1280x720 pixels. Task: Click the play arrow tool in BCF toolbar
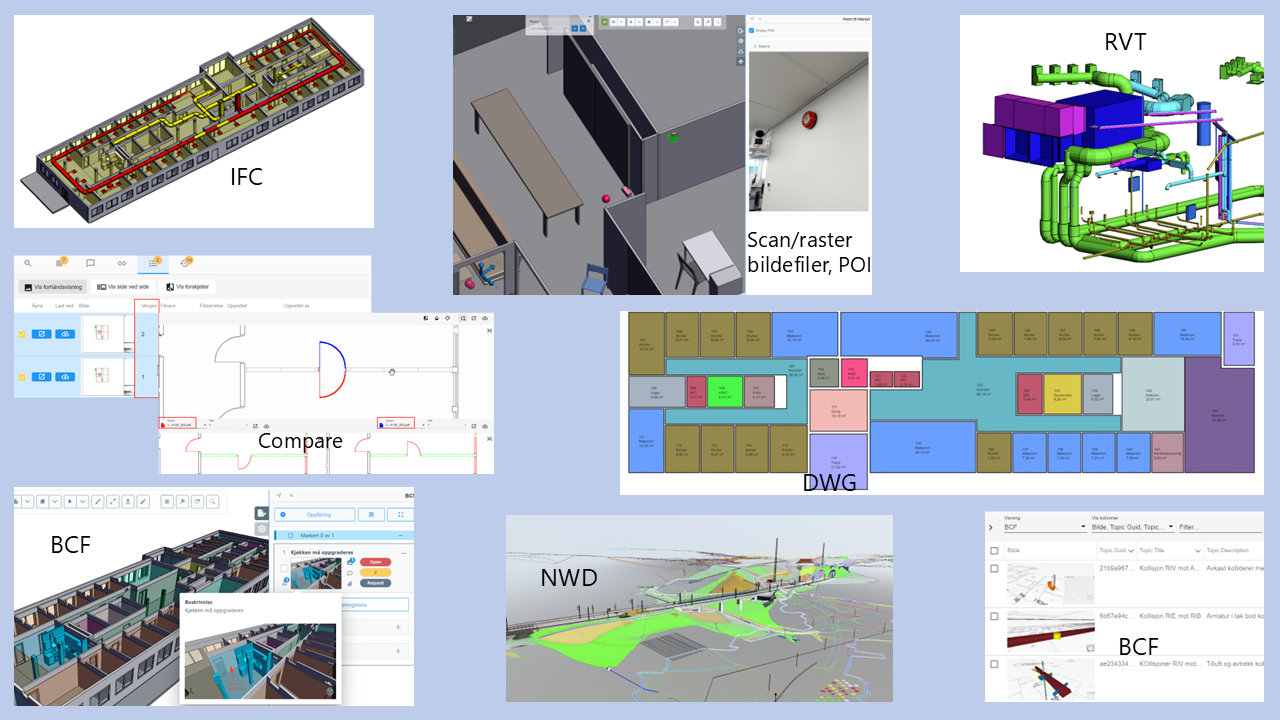(69, 502)
